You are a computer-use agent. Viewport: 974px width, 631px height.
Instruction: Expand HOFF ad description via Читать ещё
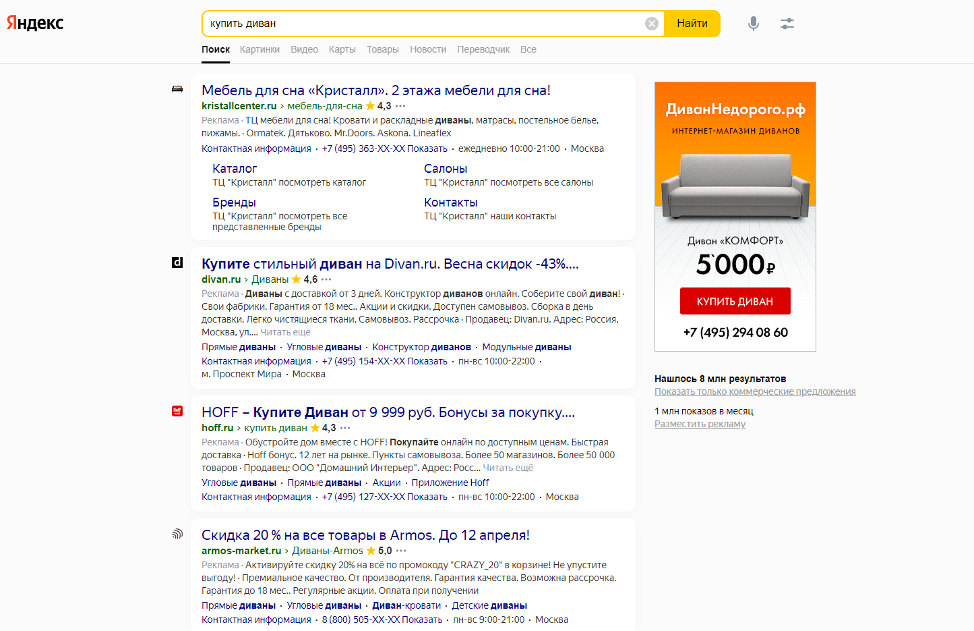508,467
